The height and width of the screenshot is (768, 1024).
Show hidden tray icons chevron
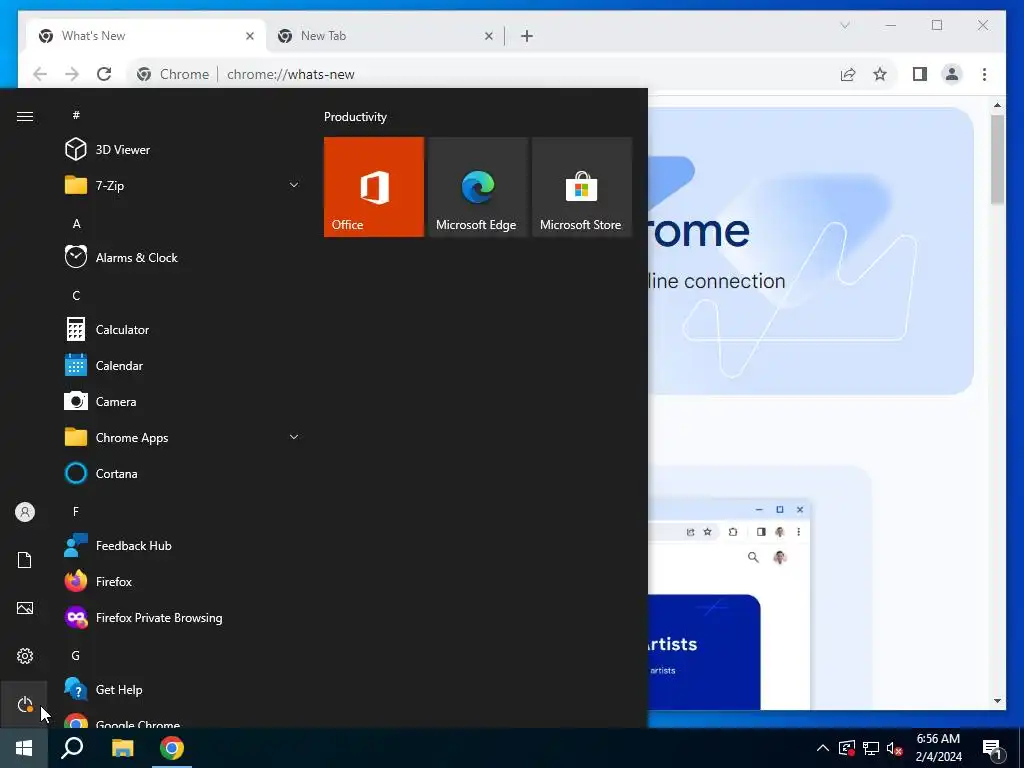823,748
